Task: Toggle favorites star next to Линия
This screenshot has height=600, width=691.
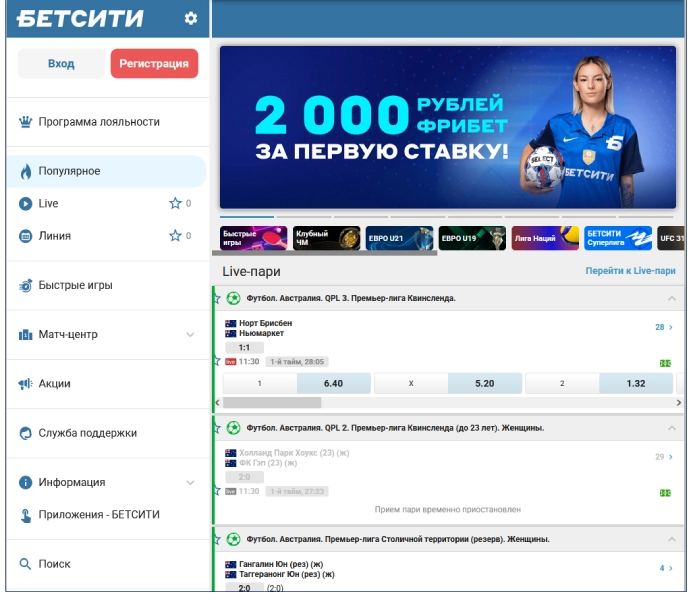Action: tap(175, 236)
